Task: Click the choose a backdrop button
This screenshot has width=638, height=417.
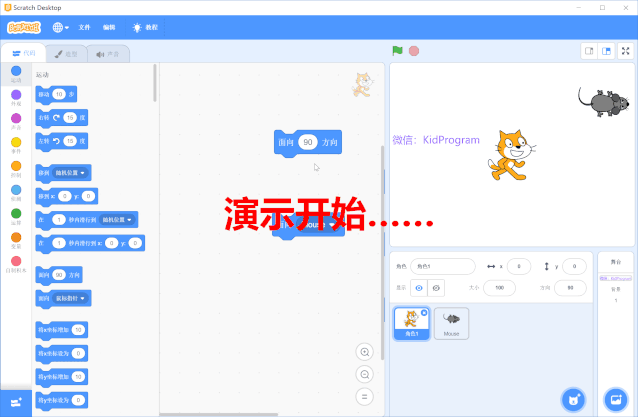Action: [x=615, y=399]
